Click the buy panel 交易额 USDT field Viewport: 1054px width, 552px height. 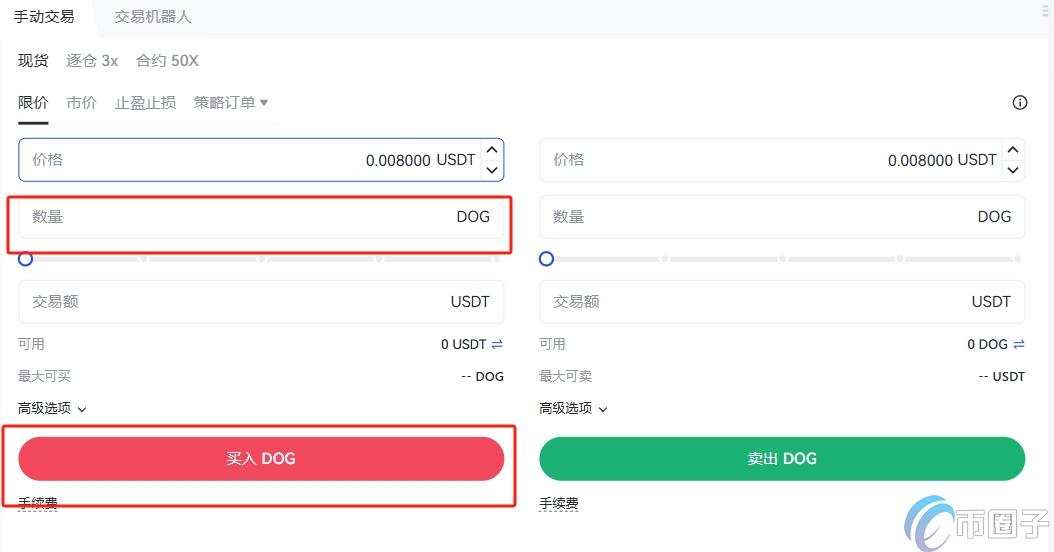[x=261, y=301]
